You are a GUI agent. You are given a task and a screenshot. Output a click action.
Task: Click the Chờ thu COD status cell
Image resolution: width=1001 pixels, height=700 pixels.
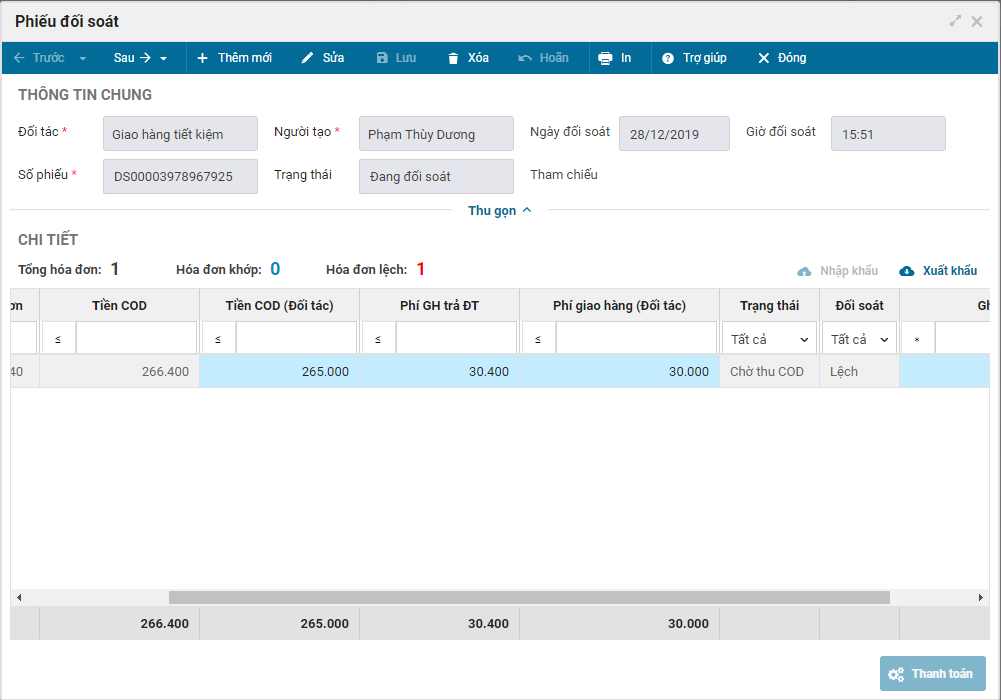point(769,371)
